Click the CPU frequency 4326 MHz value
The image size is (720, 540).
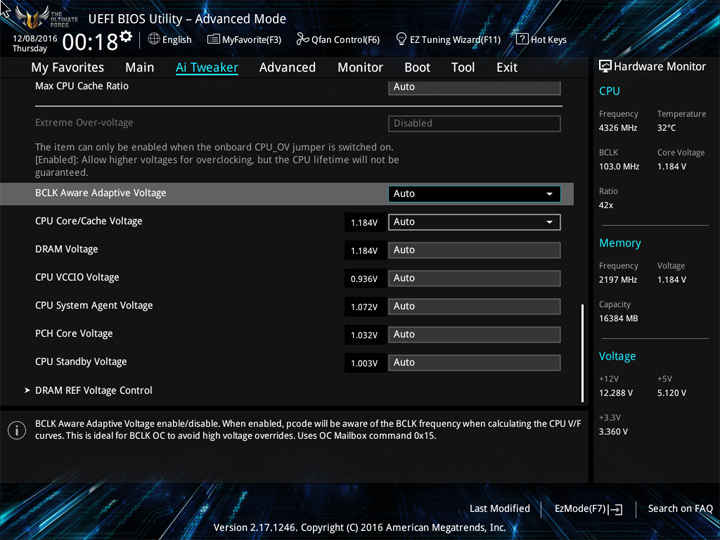tap(618, 128)
